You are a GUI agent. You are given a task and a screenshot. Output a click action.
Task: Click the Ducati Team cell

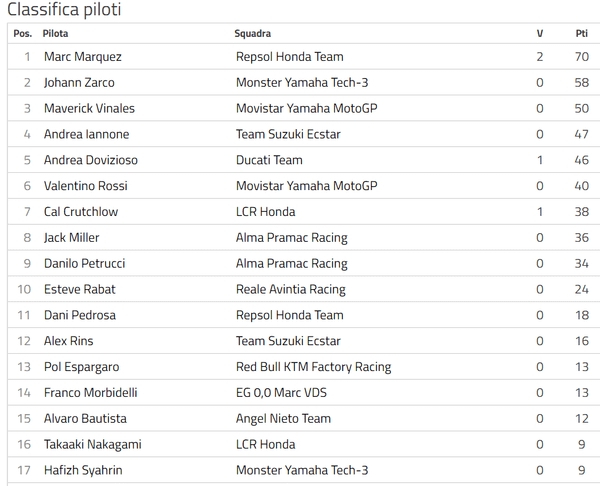(x=269, y=160)
